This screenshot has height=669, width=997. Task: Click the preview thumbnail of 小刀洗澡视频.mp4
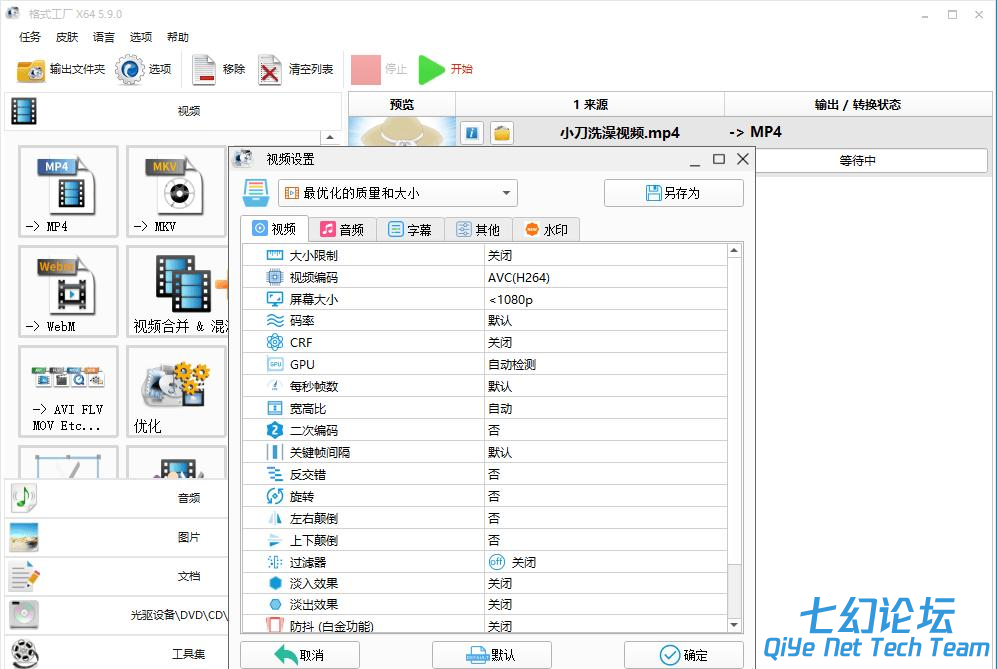pos(402,132)
